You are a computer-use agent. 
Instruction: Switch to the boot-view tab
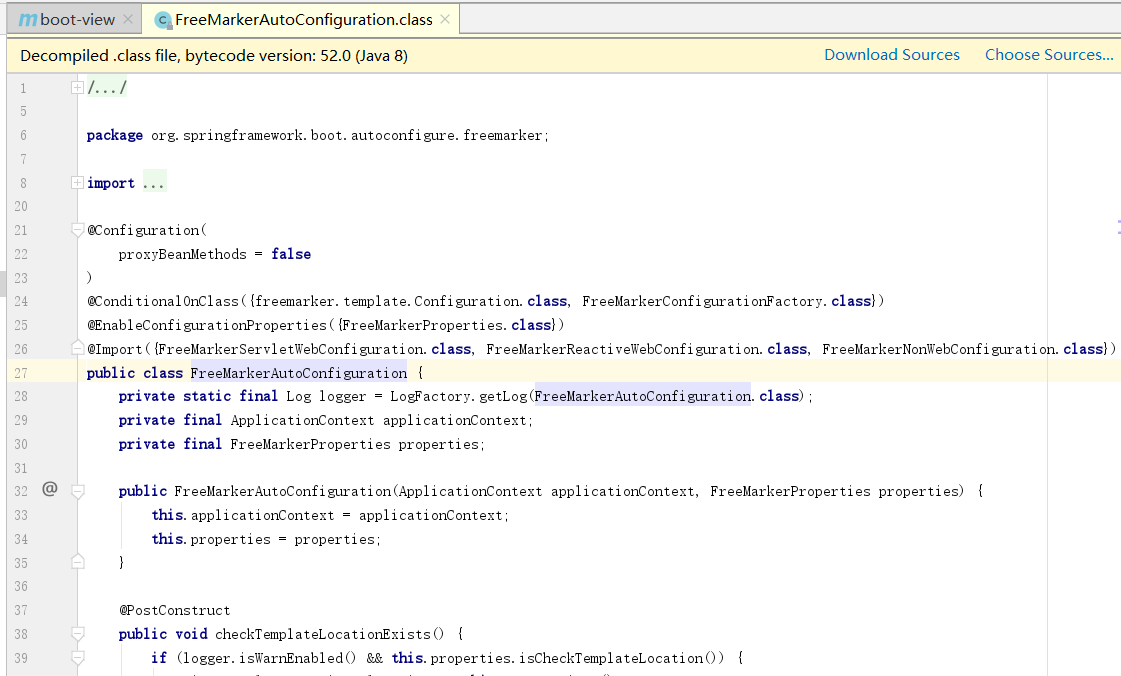pos(77,20)
